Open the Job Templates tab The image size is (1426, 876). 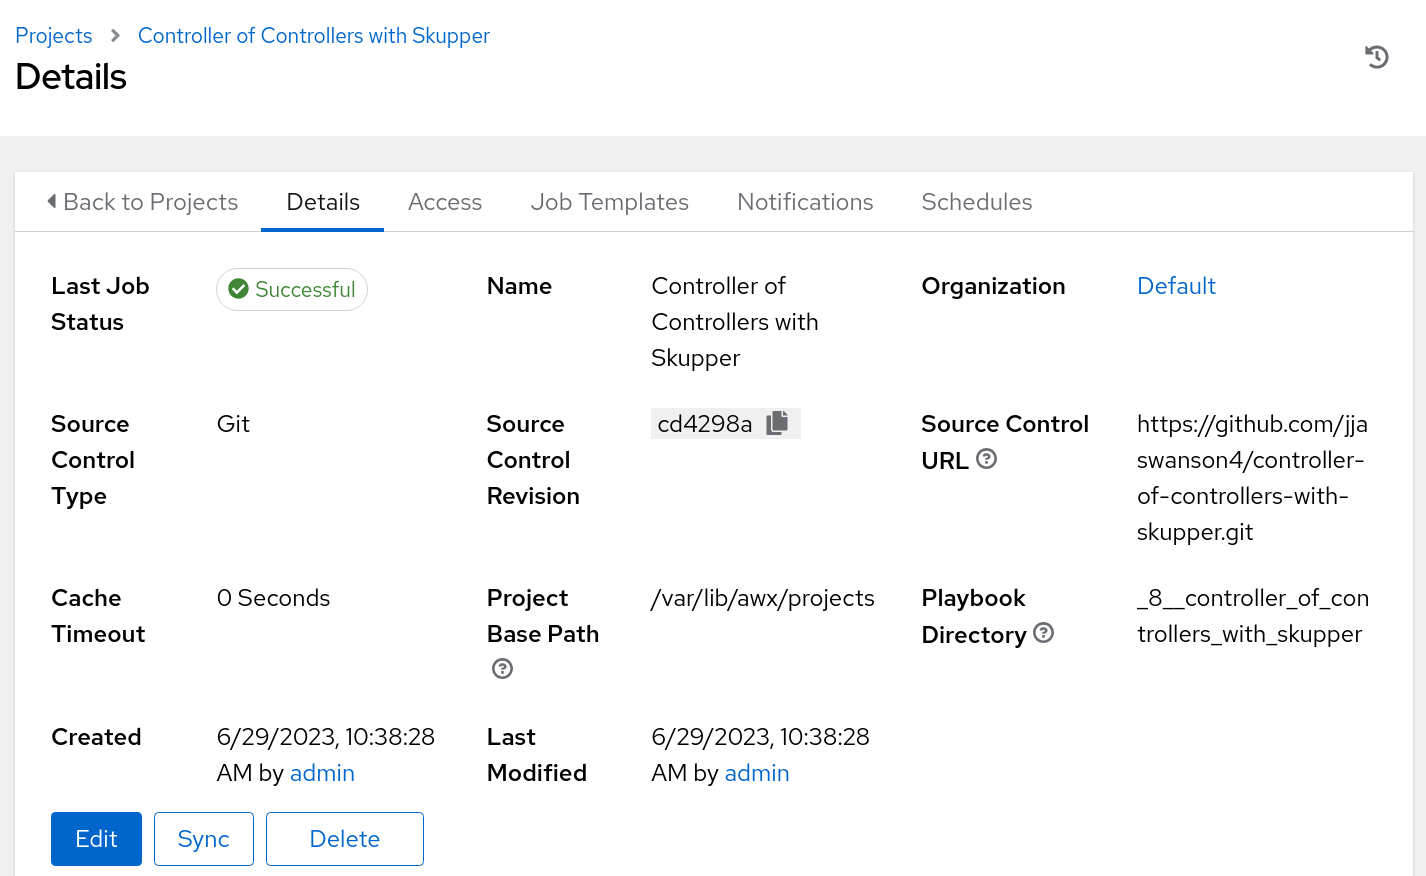[x=609, y=202]
